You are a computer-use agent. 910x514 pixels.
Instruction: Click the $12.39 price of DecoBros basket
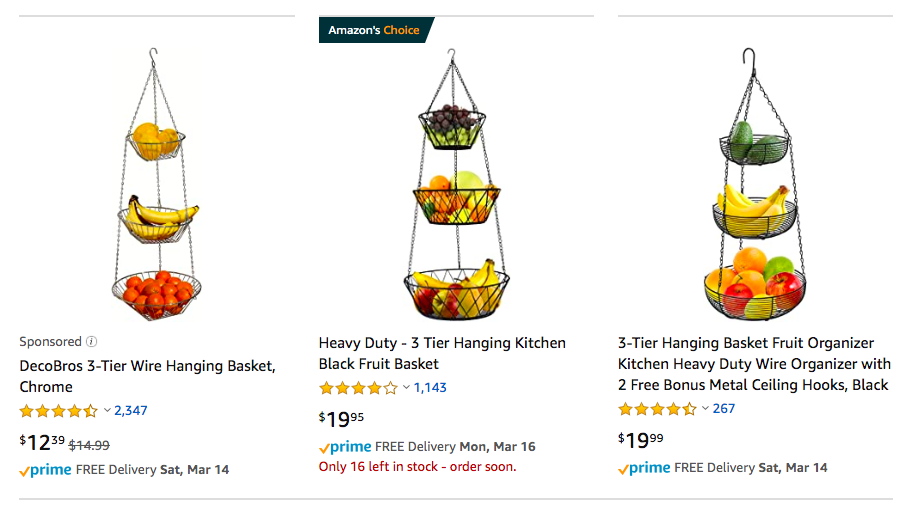(x=42, y=443)
